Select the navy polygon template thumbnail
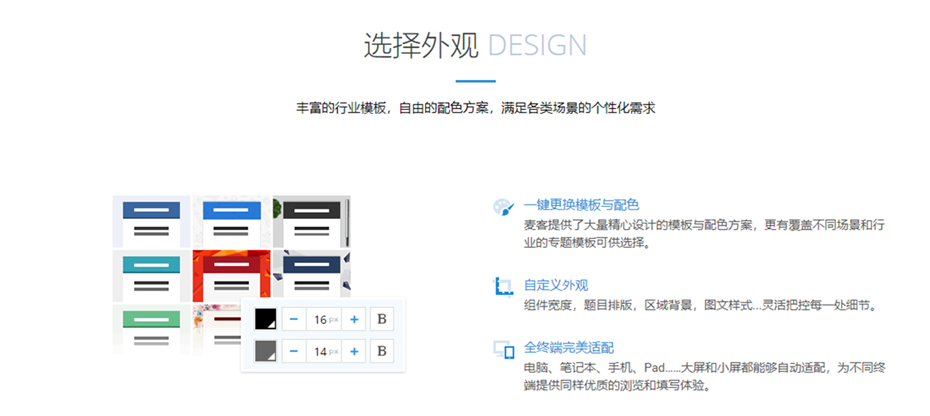930x416 pixels. (311, 273)
